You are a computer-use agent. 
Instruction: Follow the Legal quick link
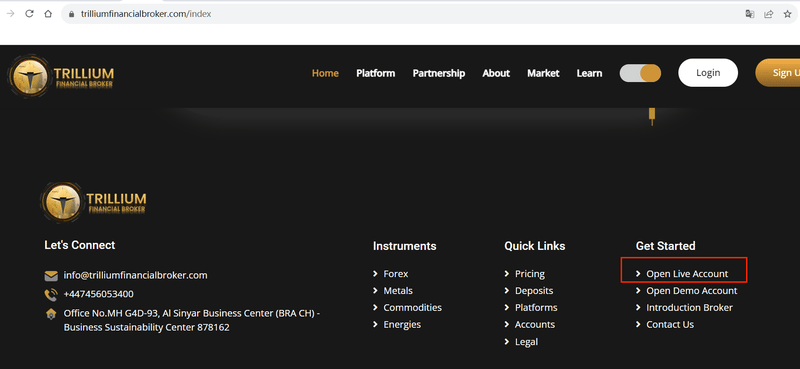coord(526,342)
